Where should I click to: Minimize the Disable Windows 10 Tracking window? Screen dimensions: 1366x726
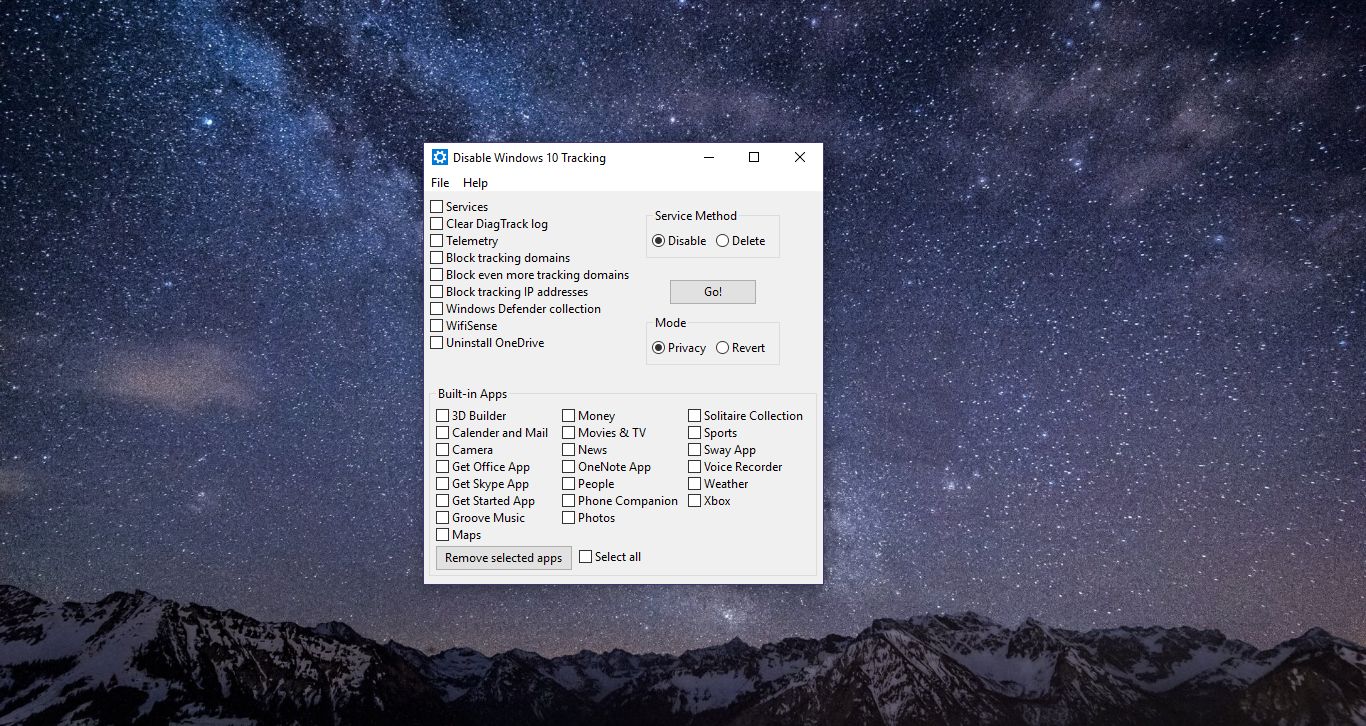point(709,157)
